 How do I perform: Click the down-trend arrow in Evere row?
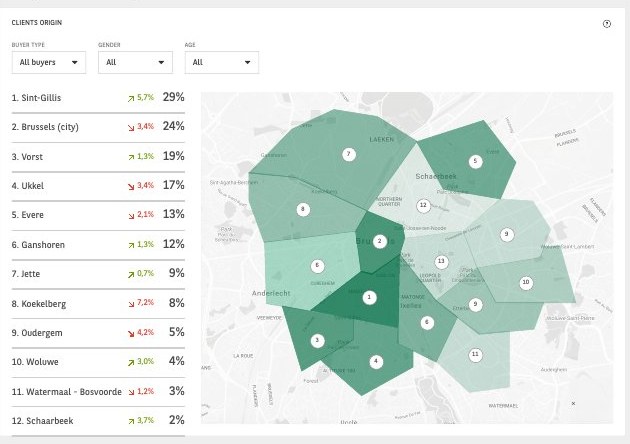click(x=131, y=216)
